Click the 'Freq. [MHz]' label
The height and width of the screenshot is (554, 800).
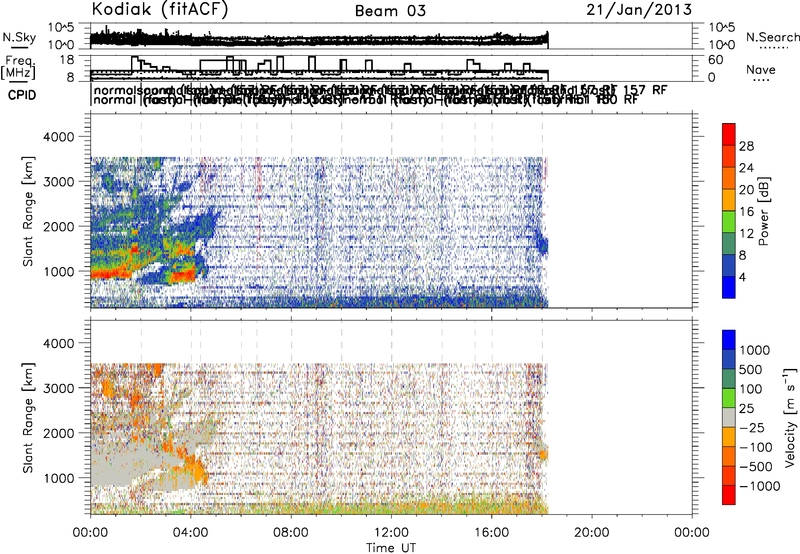pos(18,67)
